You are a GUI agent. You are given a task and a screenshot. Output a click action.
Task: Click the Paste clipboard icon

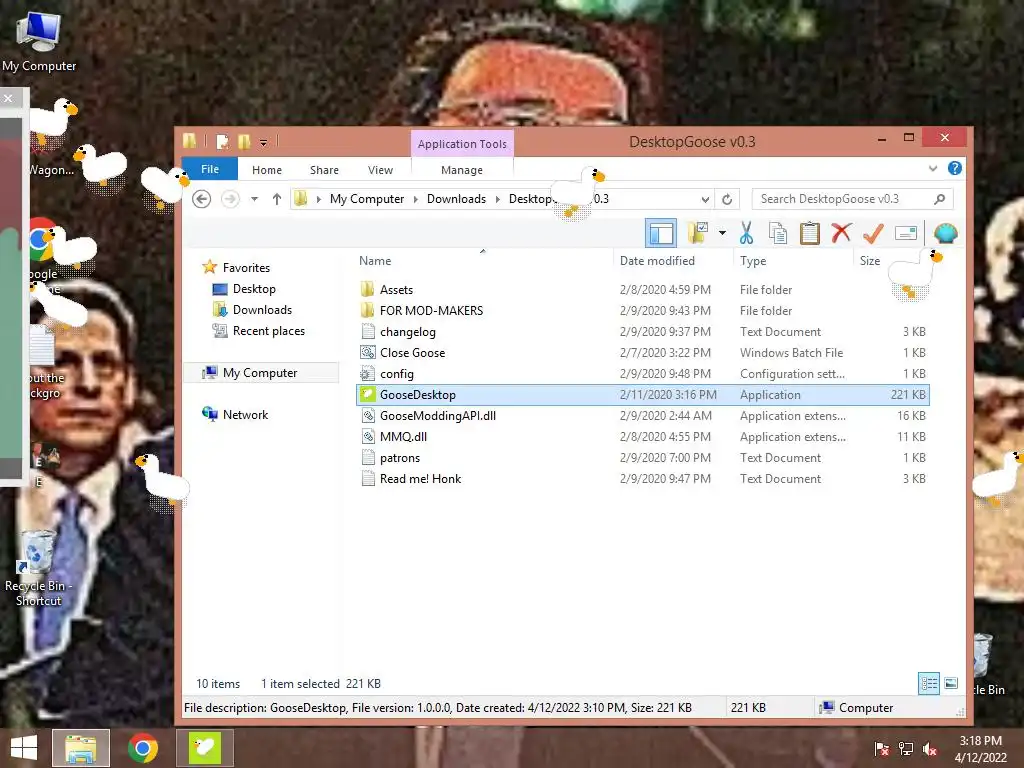(809, 232)
